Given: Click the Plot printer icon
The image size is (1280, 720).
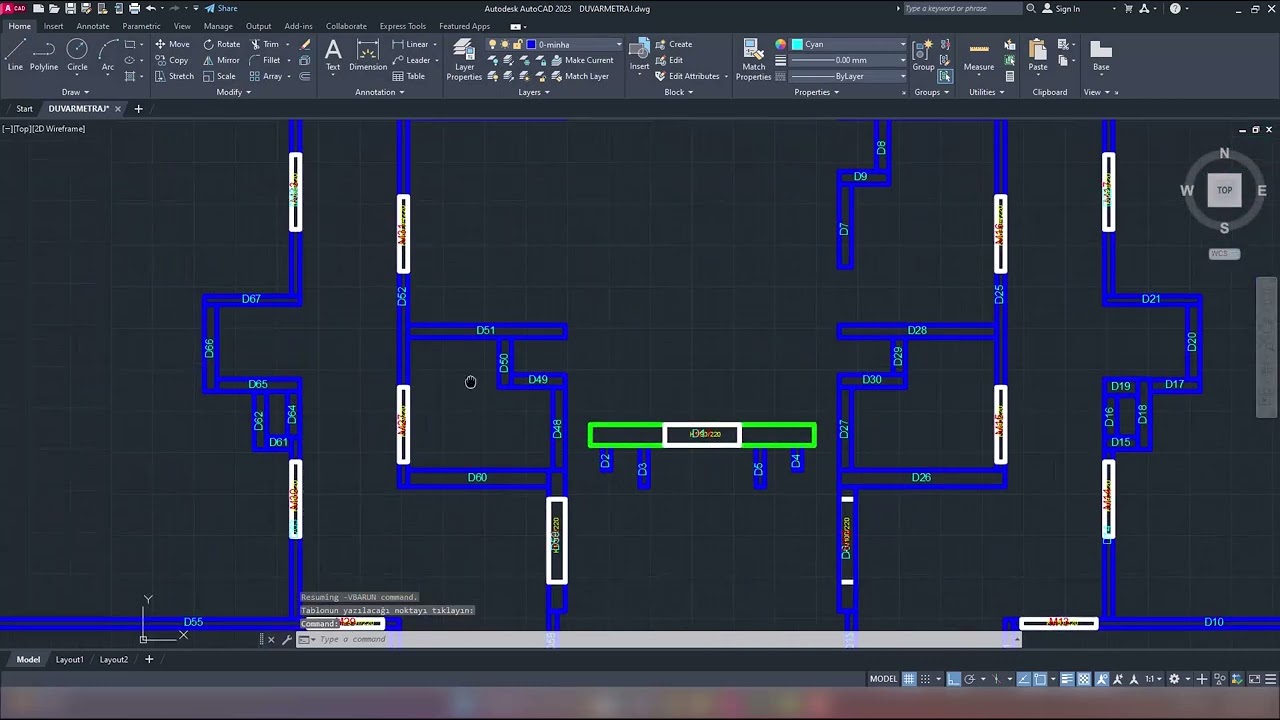Looking at the screenshot, I should pos(134,8).
